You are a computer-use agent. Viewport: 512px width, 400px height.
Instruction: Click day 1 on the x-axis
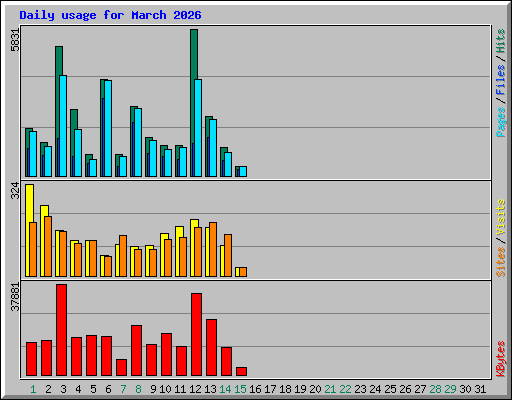click(x=33, y=389)
